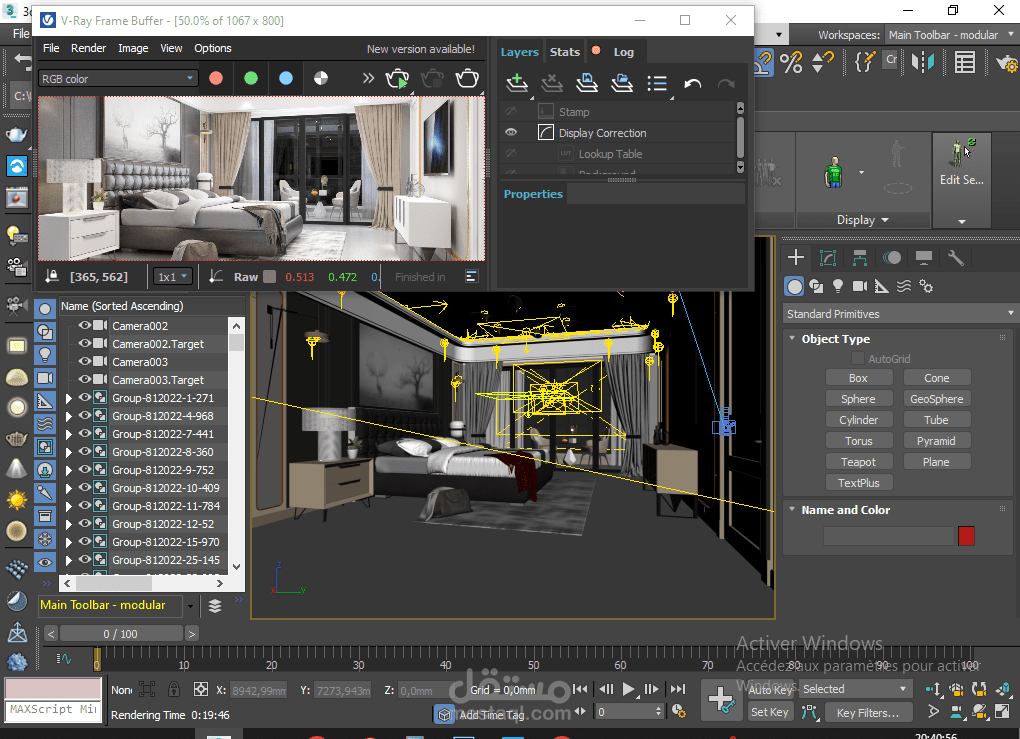This screenshot has height=739, width=1020.
Task: Click the 0 / 100 time slider
Action: (x=120, y=634)
